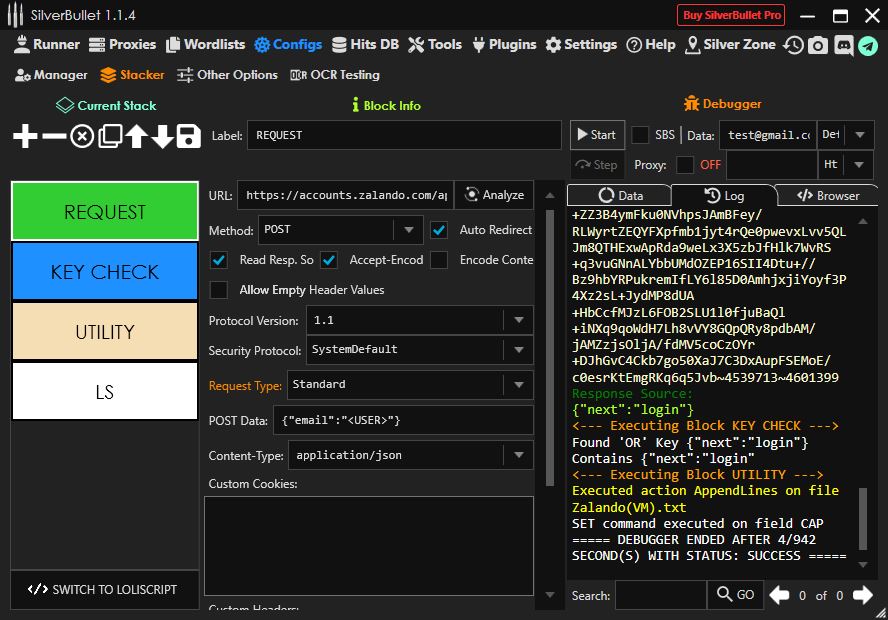Start the debugger
The height and width of the screenshot is (620, 888).
[x=597, y=135]
